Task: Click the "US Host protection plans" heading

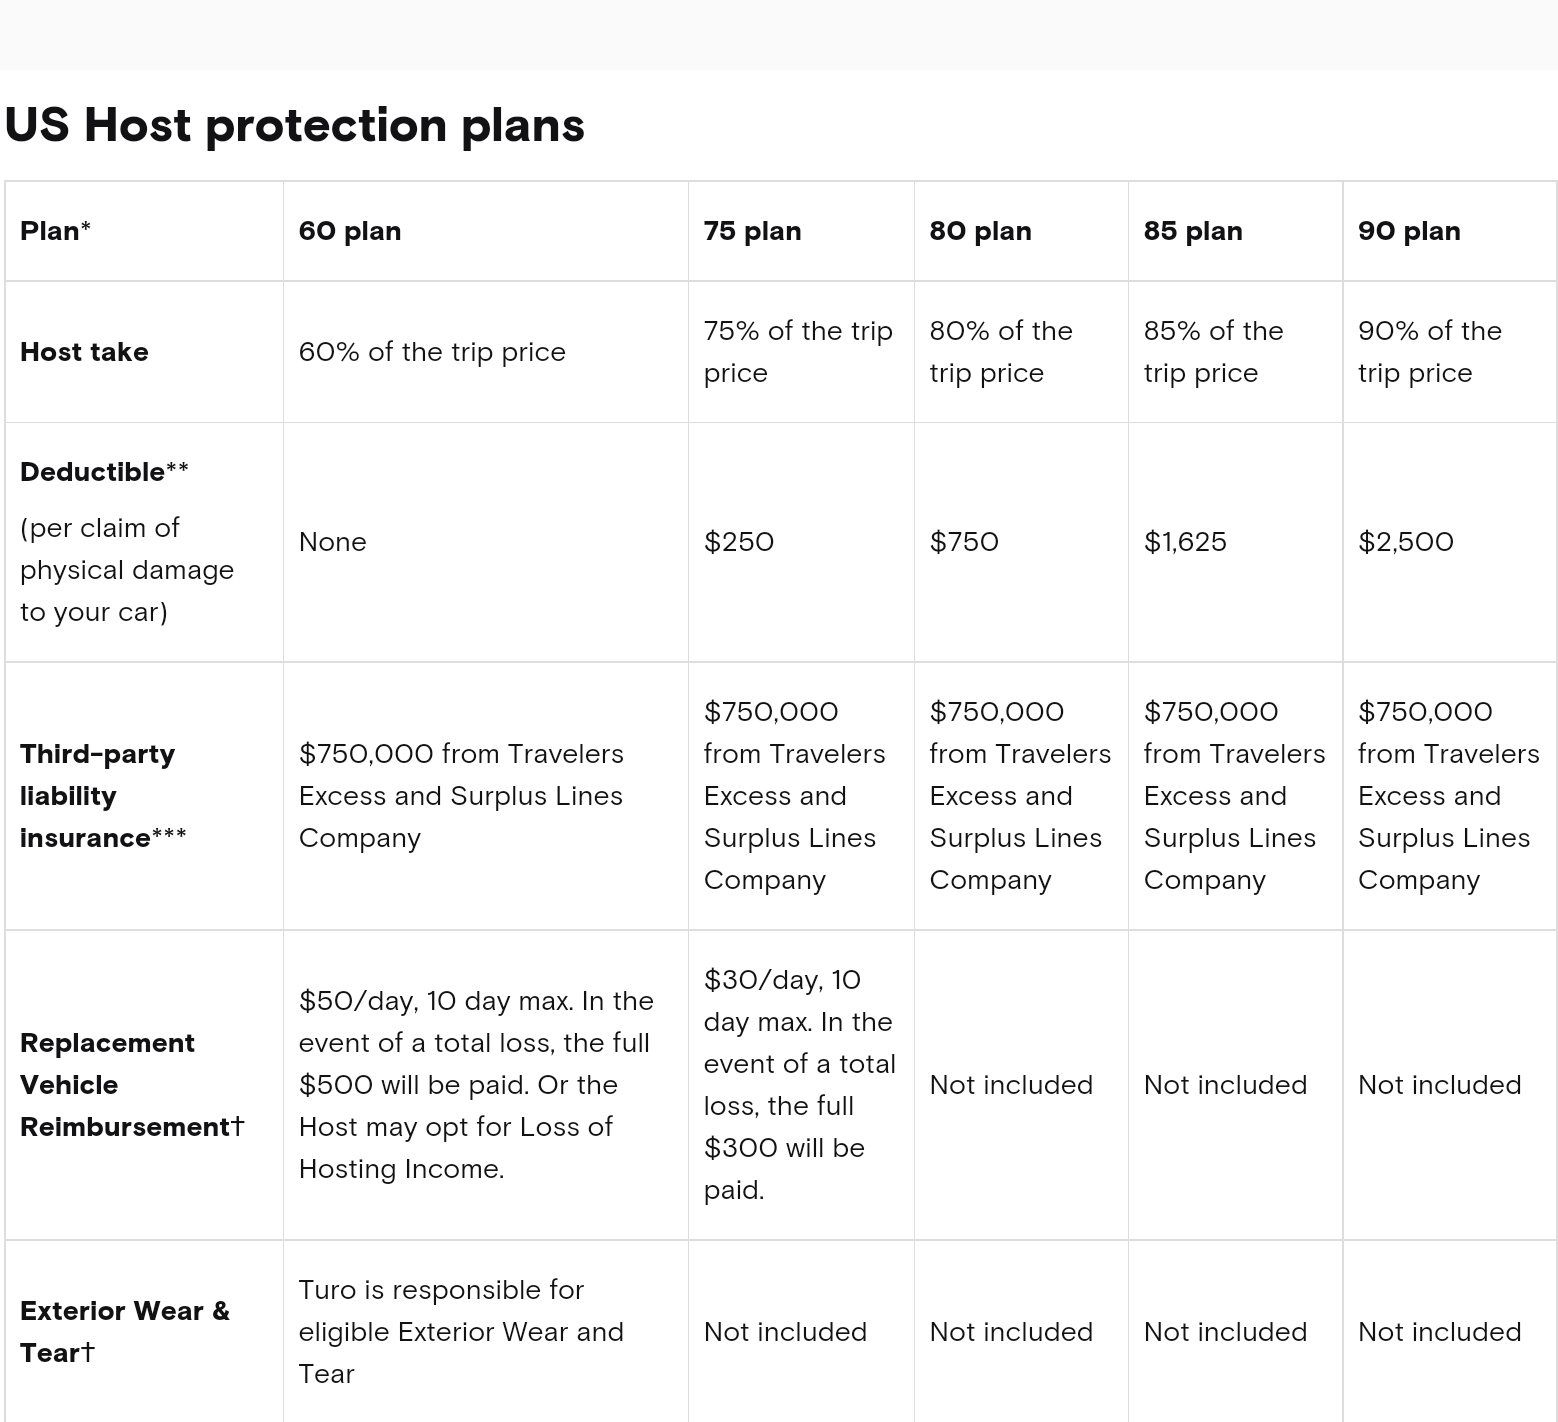Action: 294,126
